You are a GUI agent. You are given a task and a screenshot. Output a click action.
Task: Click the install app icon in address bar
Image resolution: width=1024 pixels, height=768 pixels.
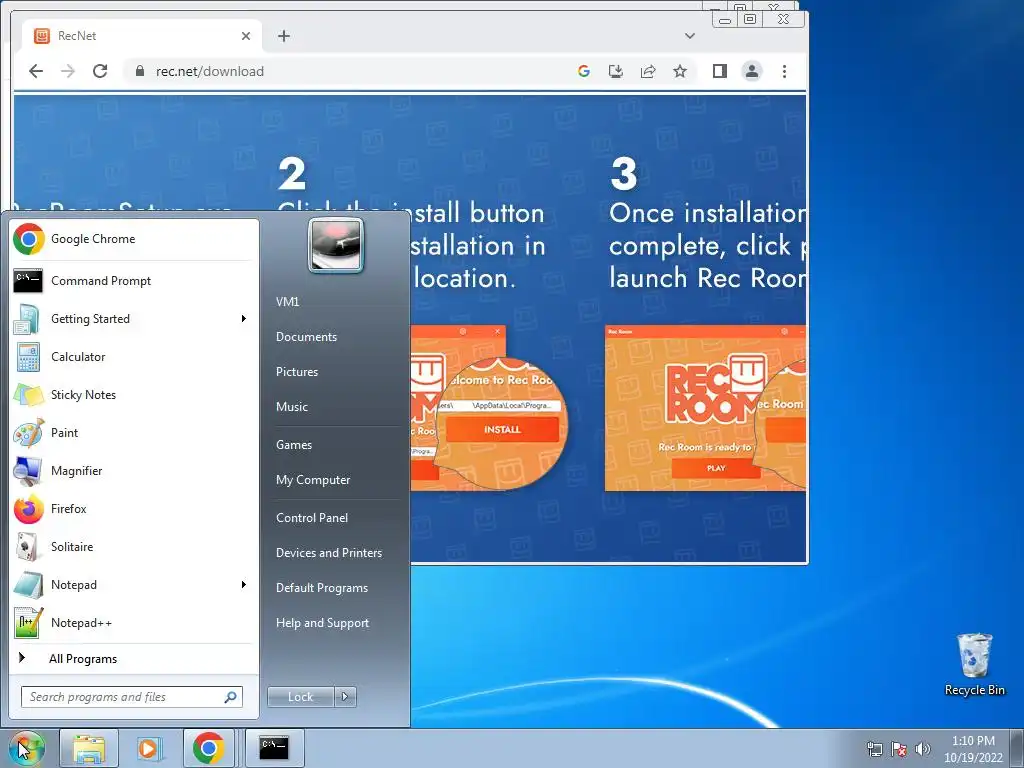pyautogui.click(x=616, y=71)
